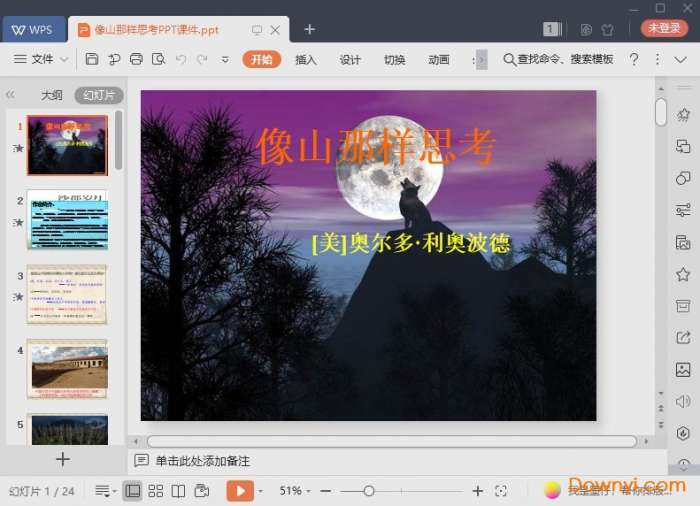Viewport: 700px width, 506px height.
Task: Click the help question mark icon
Action: pyautogui.click(x=634, y=60)
